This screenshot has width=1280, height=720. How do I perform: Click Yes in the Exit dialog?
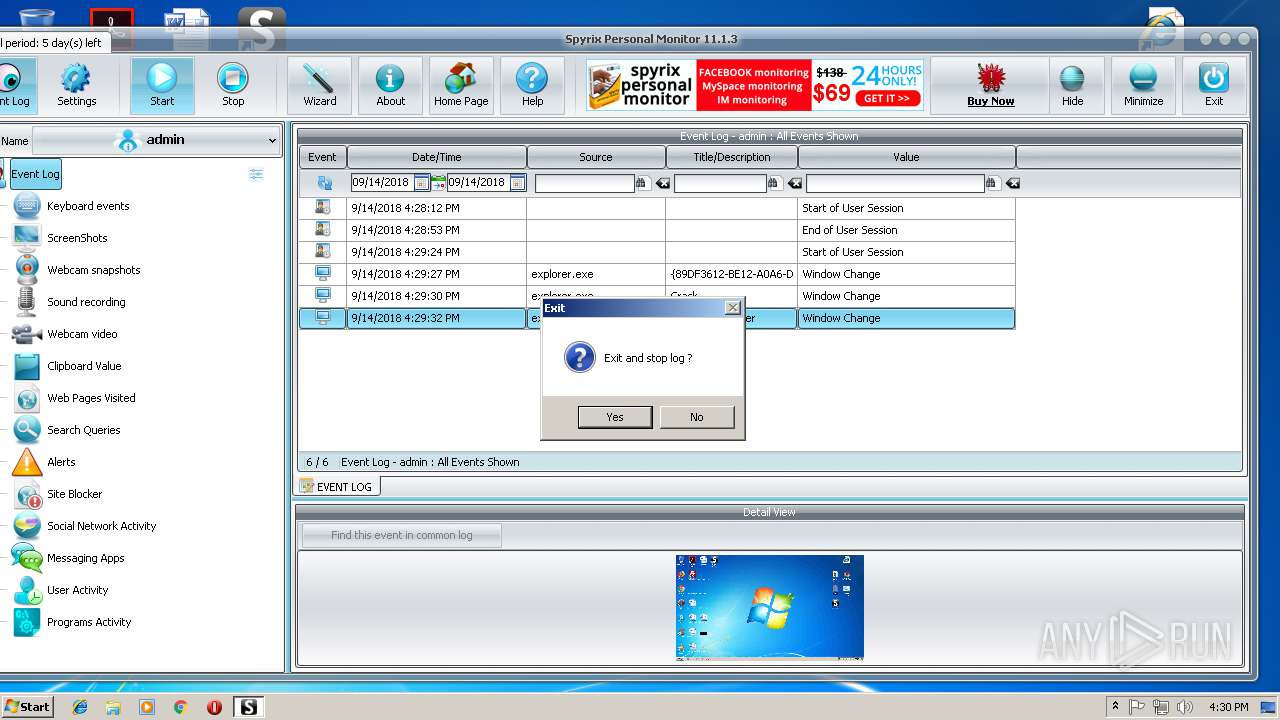point(615,417)
